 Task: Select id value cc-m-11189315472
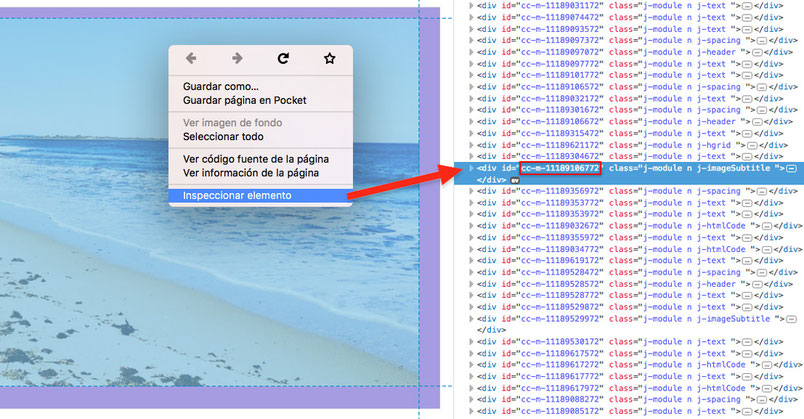(x=560, y=133)
